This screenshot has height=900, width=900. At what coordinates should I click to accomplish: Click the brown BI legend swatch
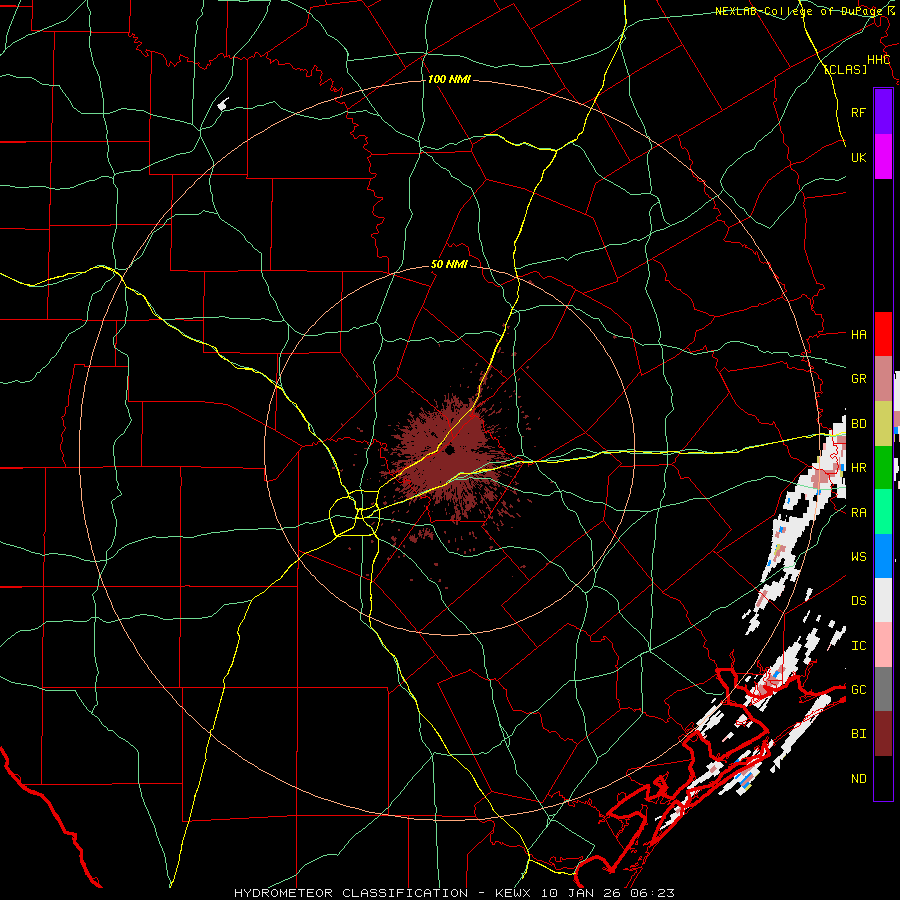[883, 734]
